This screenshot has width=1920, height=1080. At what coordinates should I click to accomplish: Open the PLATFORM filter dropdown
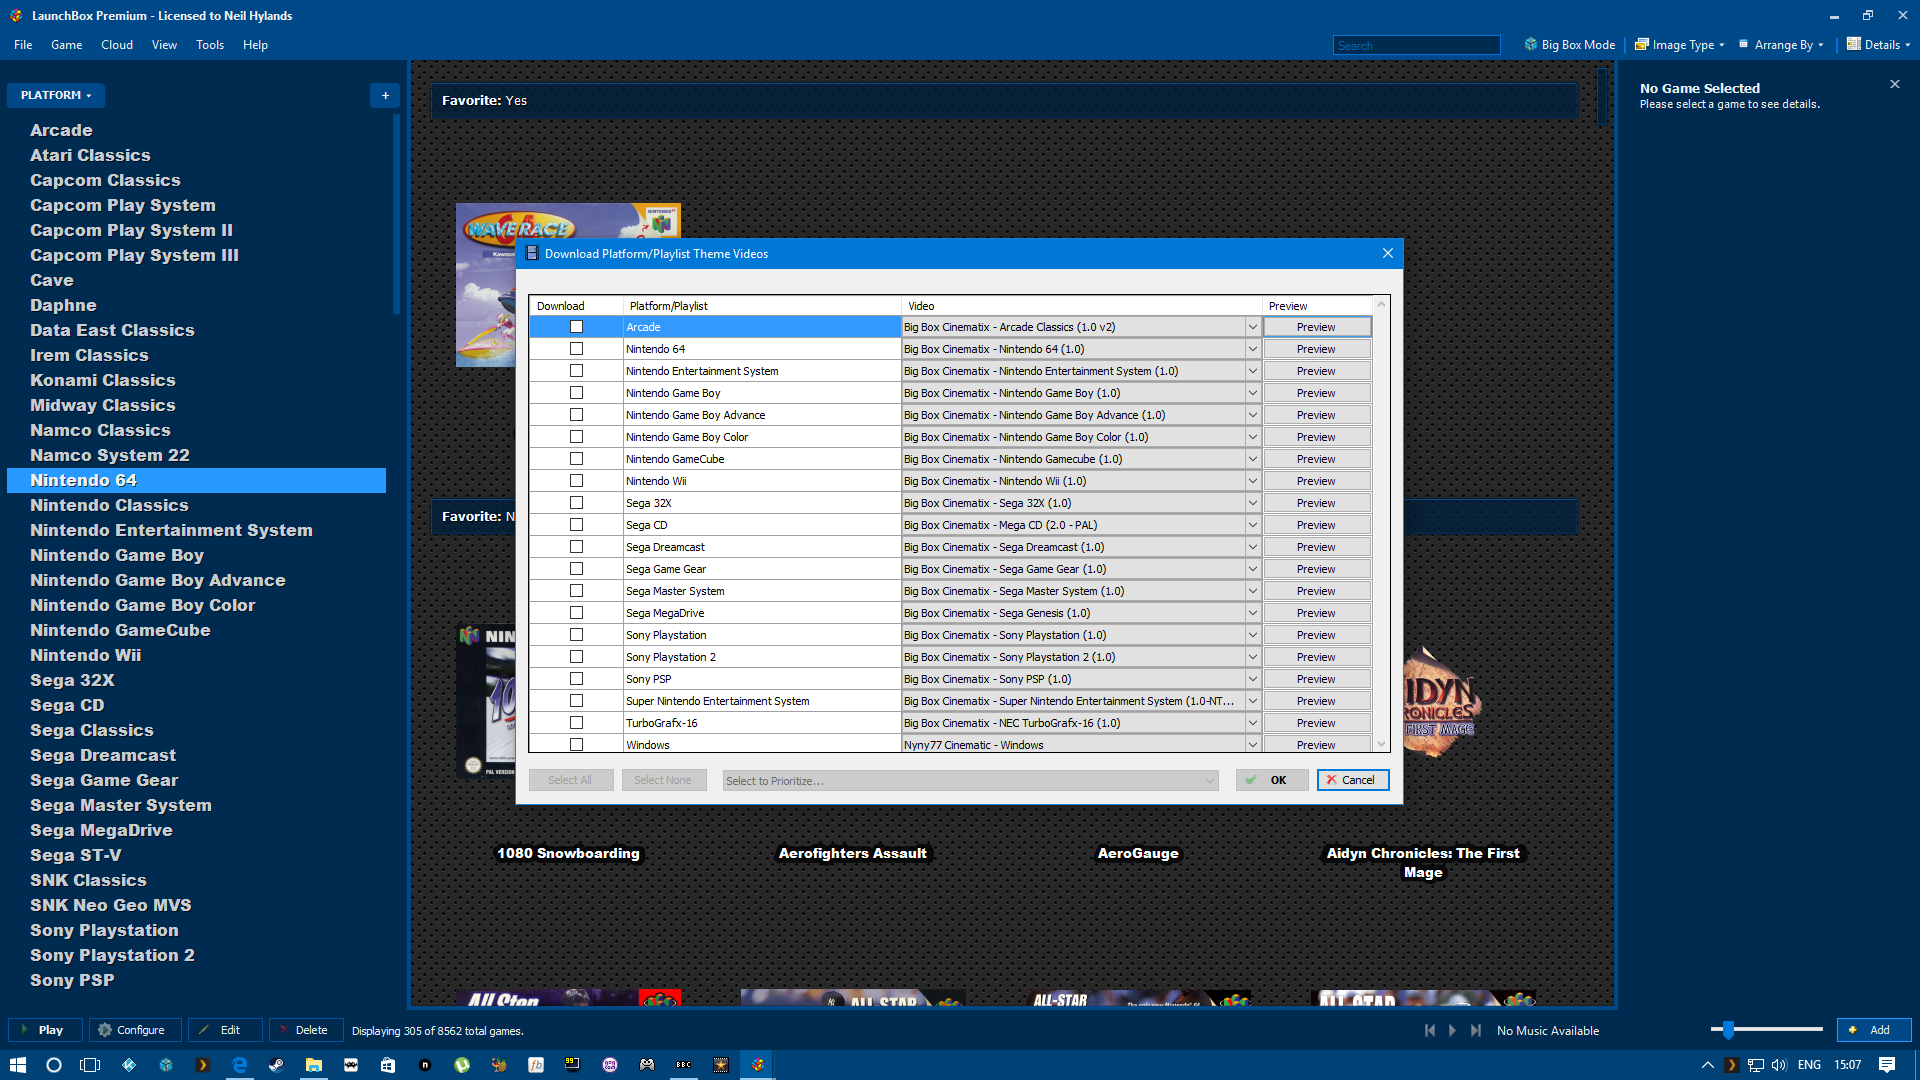point(56,95)
